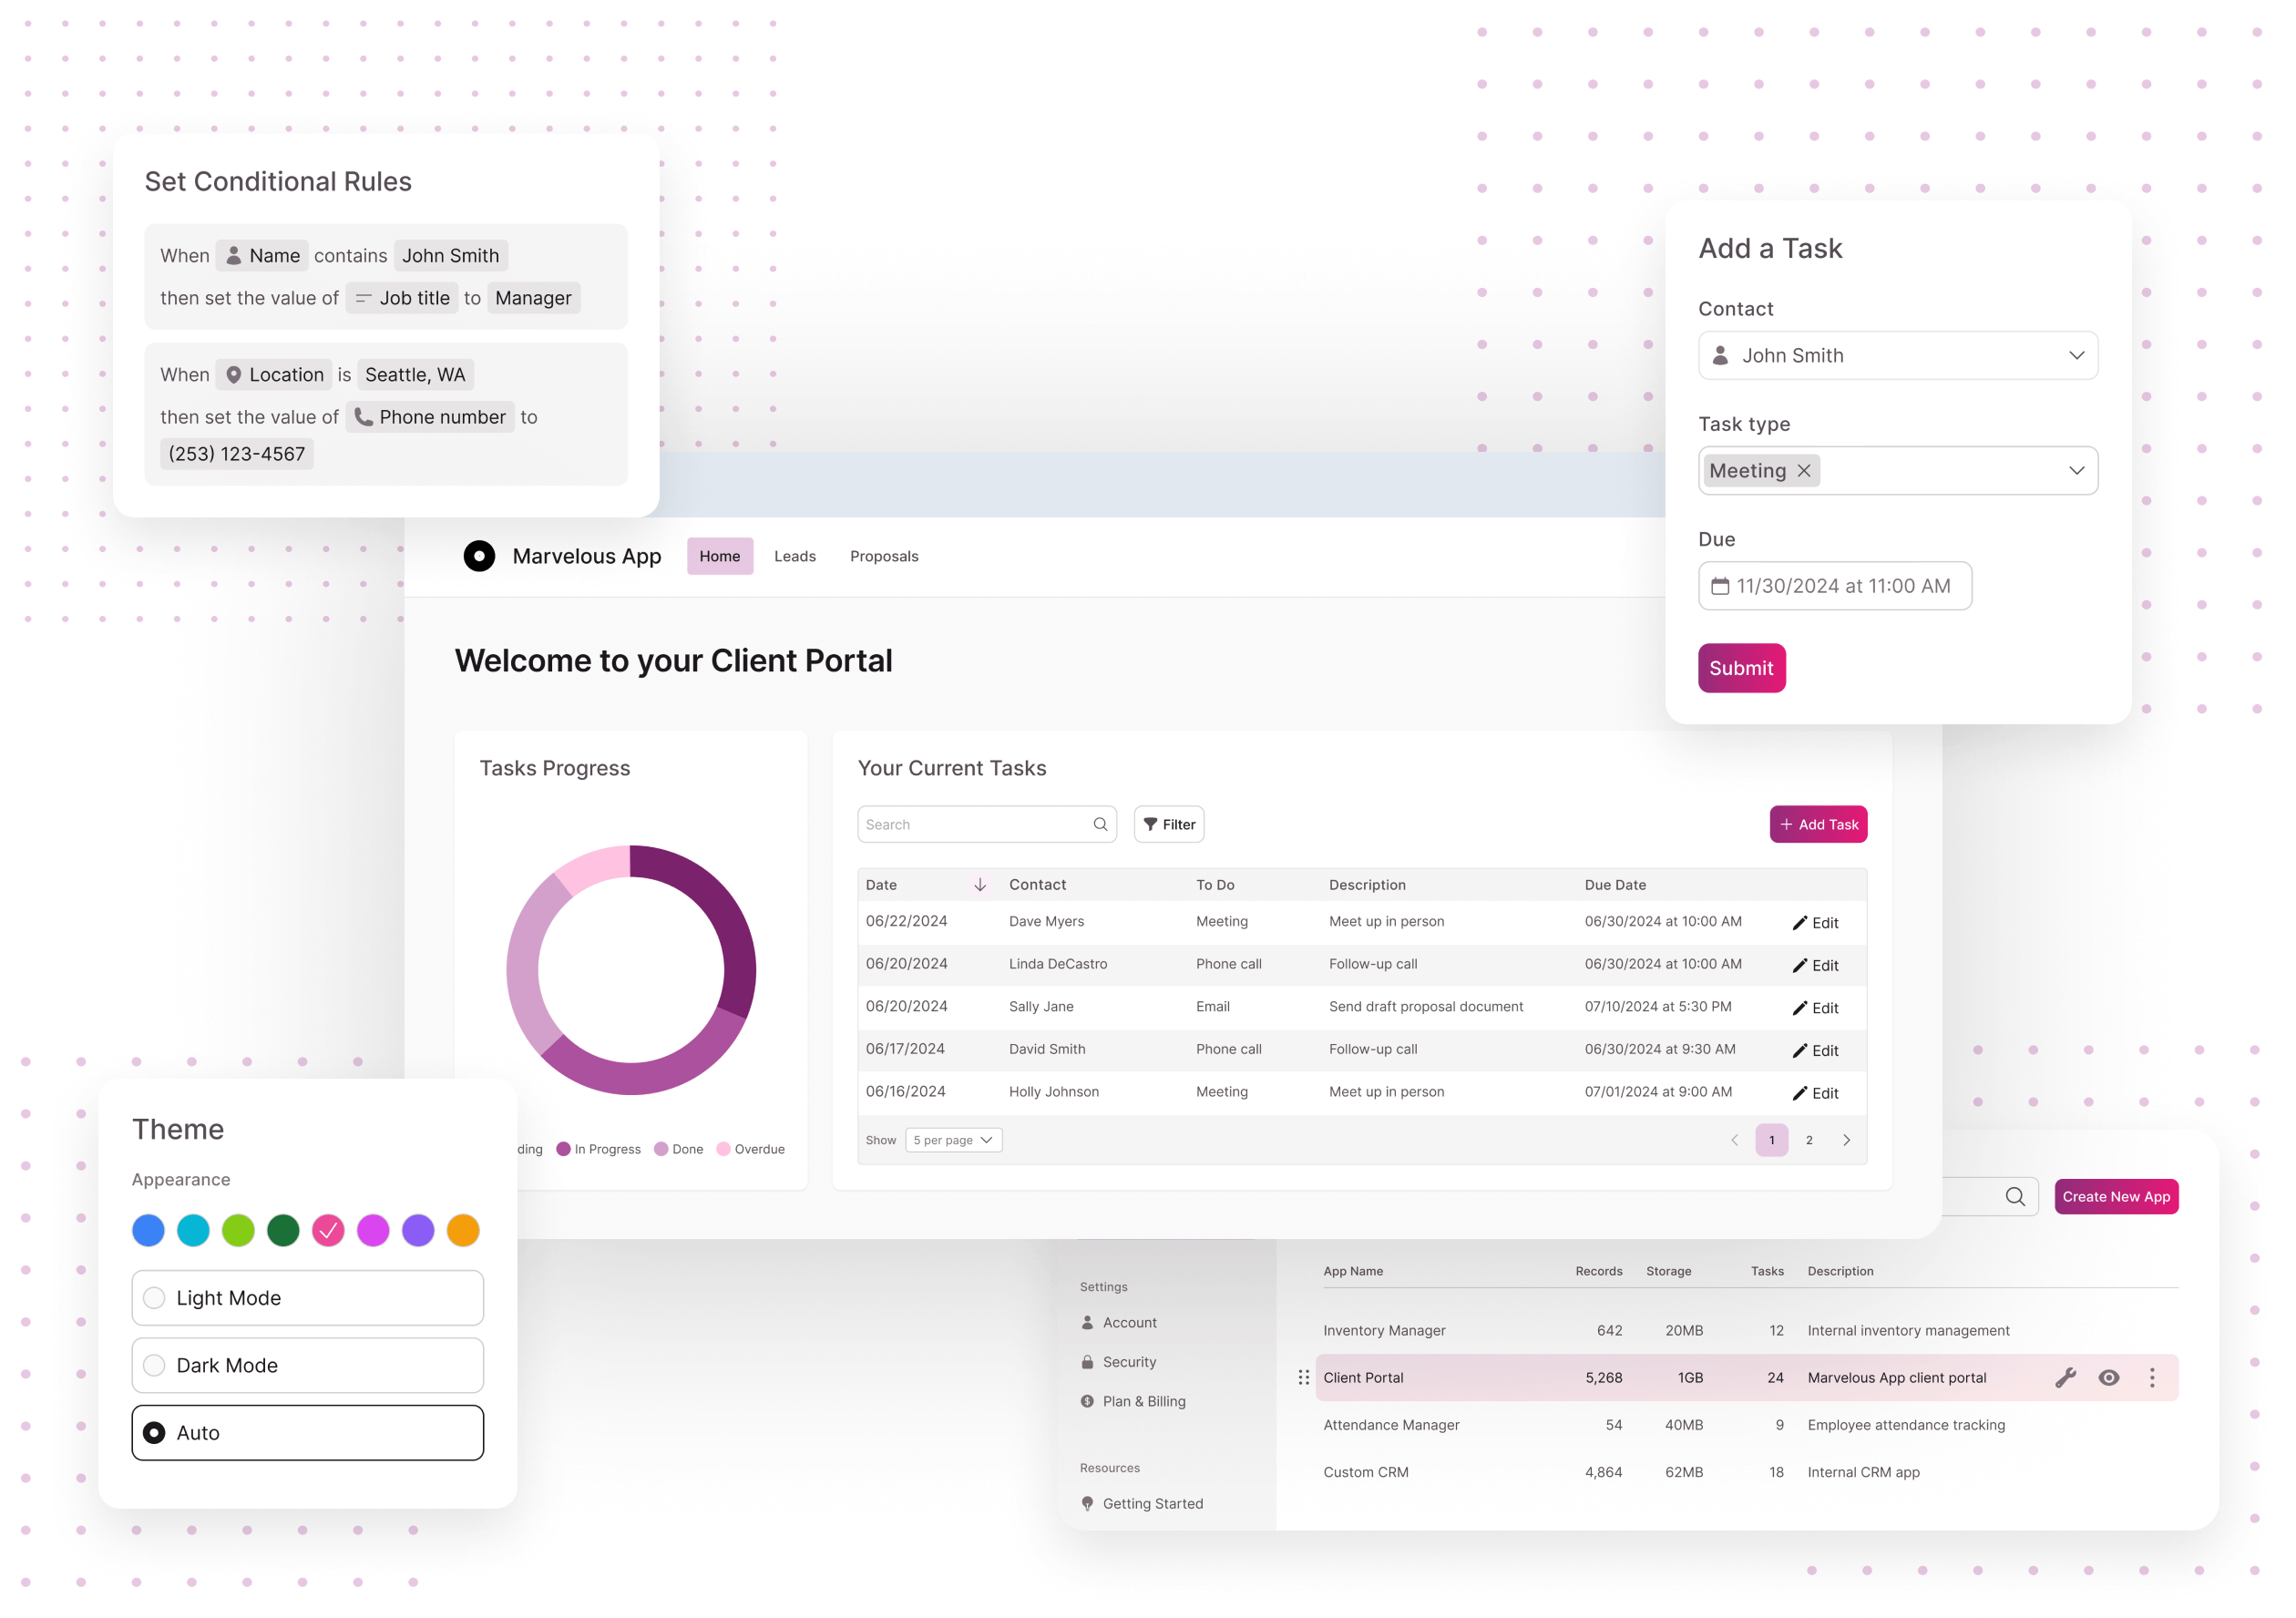2296x1618 pixels.
Task: Select the Dark Mode radio option
Action: [x=308, y=1365]
